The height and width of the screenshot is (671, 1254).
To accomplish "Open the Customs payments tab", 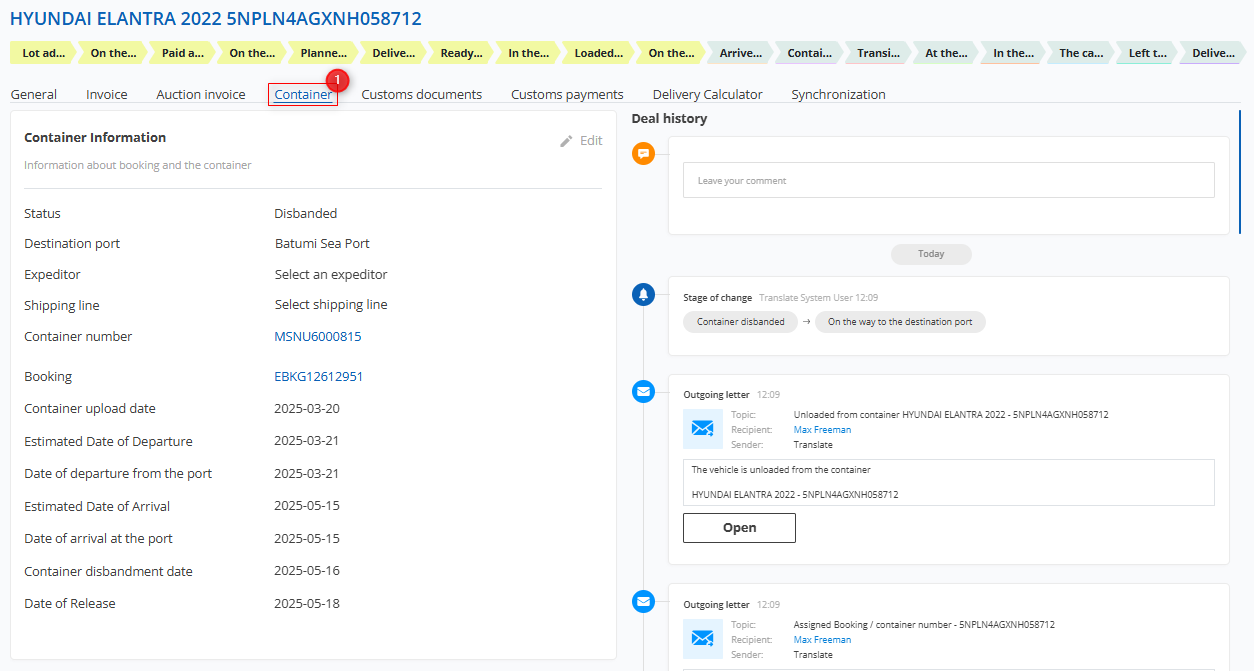I will pyautogui.click(x=567, y=94).
